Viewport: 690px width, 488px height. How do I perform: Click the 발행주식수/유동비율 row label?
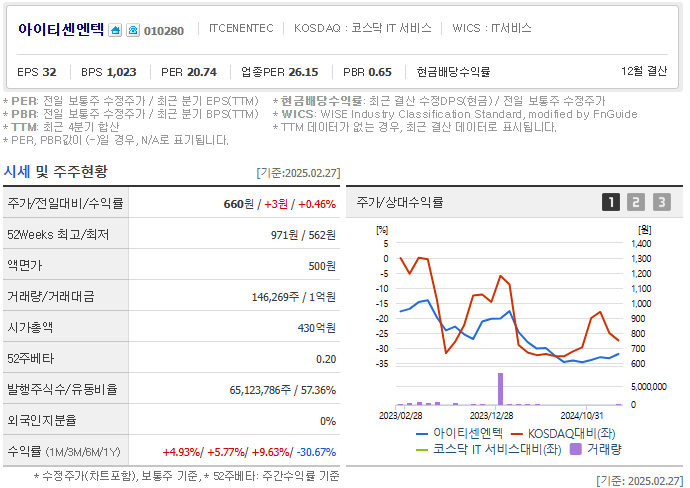point(62,389)
